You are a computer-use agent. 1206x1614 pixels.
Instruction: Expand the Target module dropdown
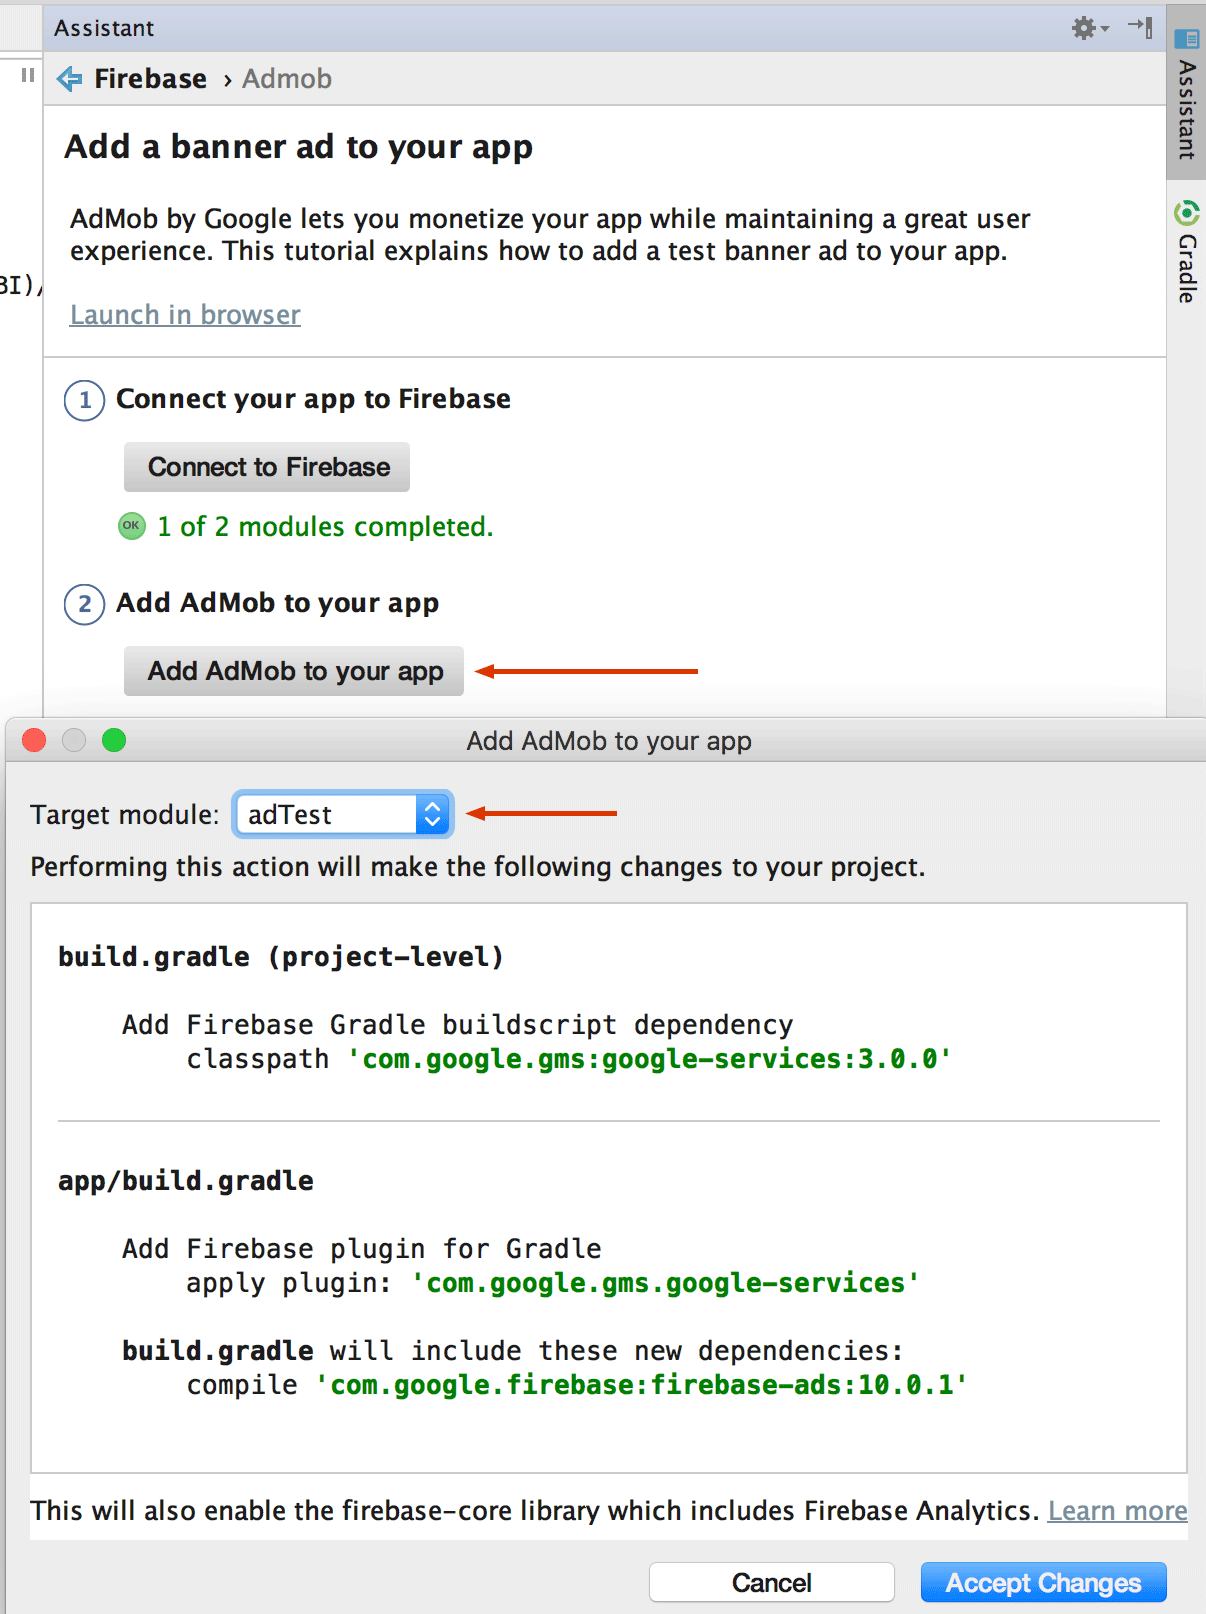click(x=432, y=815)
